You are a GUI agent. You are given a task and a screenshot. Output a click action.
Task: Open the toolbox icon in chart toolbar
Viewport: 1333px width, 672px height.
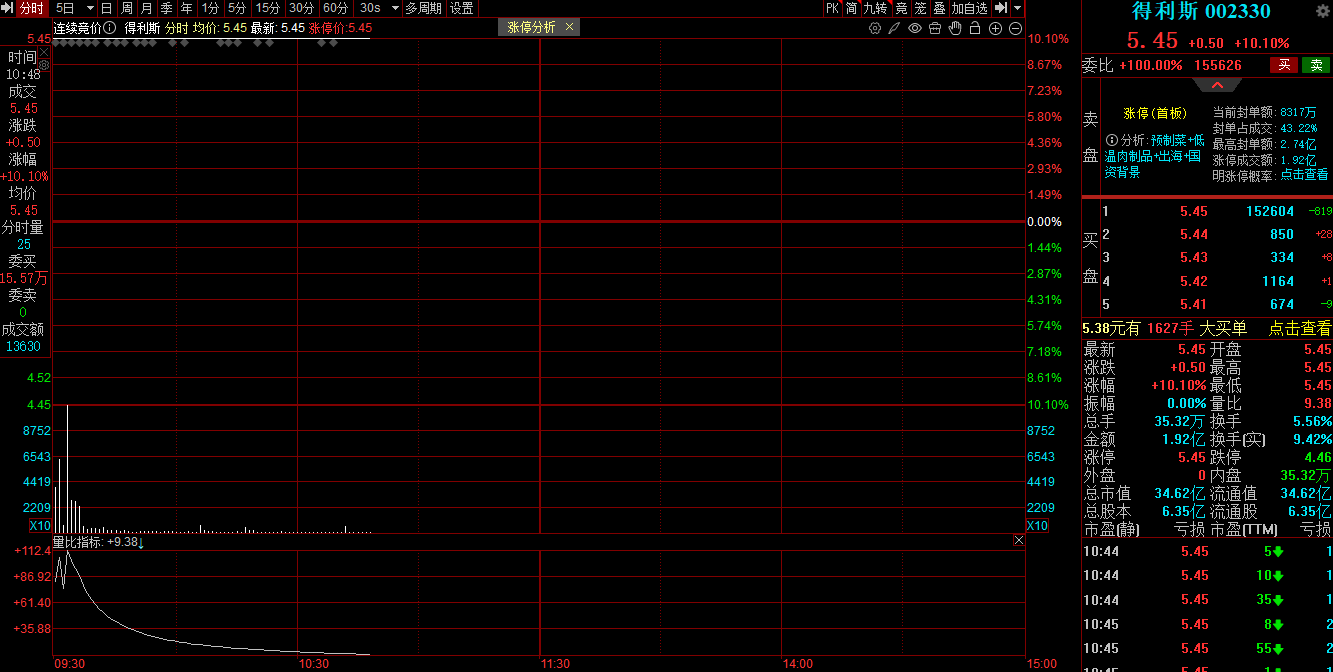click(935, 28)
